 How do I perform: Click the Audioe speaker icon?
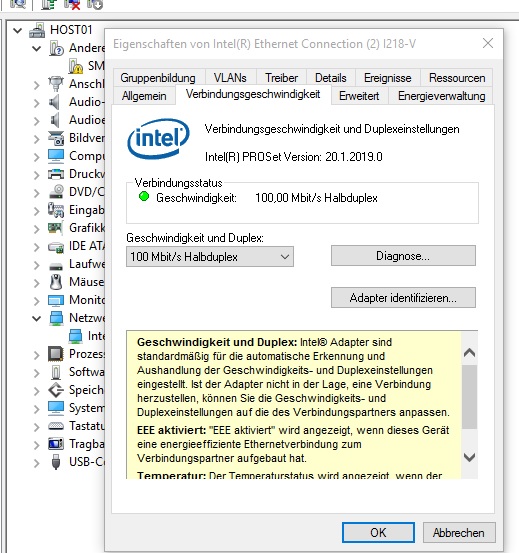(56, 120)
